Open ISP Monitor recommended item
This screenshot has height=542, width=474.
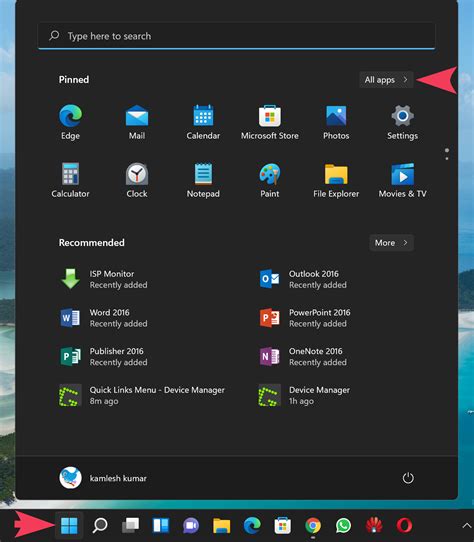104,279
